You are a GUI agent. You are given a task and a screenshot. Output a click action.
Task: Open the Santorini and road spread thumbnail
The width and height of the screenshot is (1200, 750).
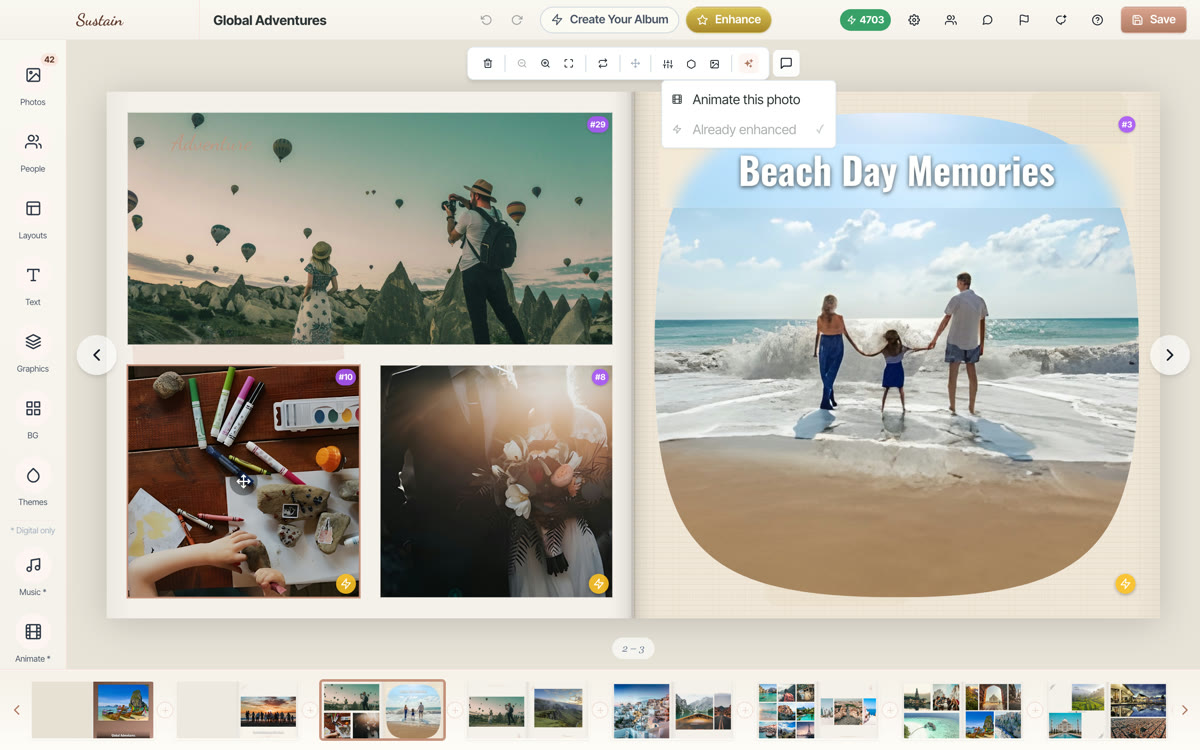coord(673,710)
